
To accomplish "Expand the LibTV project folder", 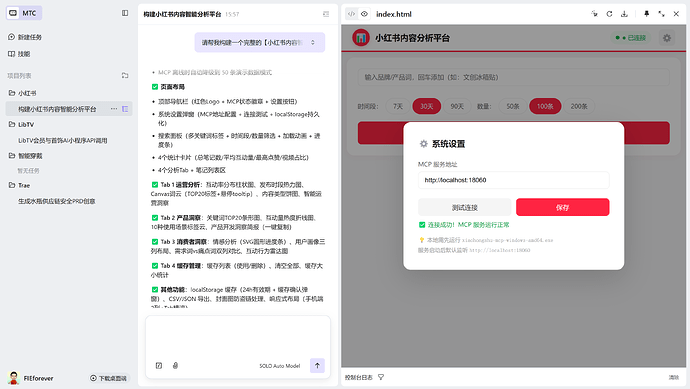I will (22, 125).
